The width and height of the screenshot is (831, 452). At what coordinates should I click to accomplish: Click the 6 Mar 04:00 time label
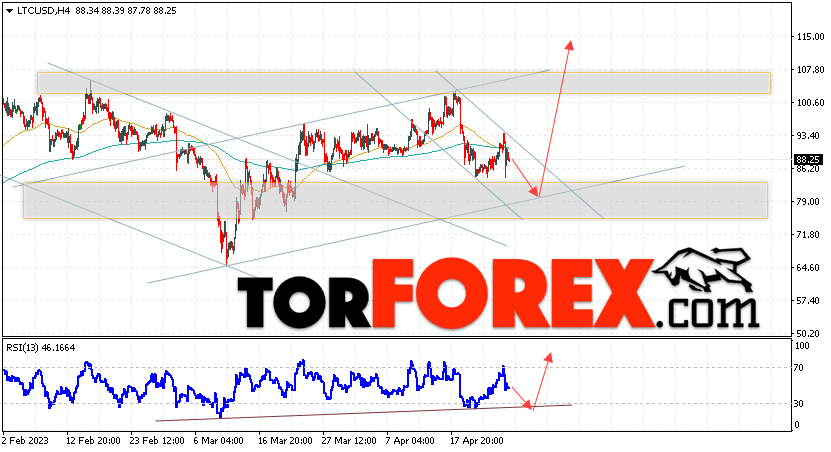point(218,441)
